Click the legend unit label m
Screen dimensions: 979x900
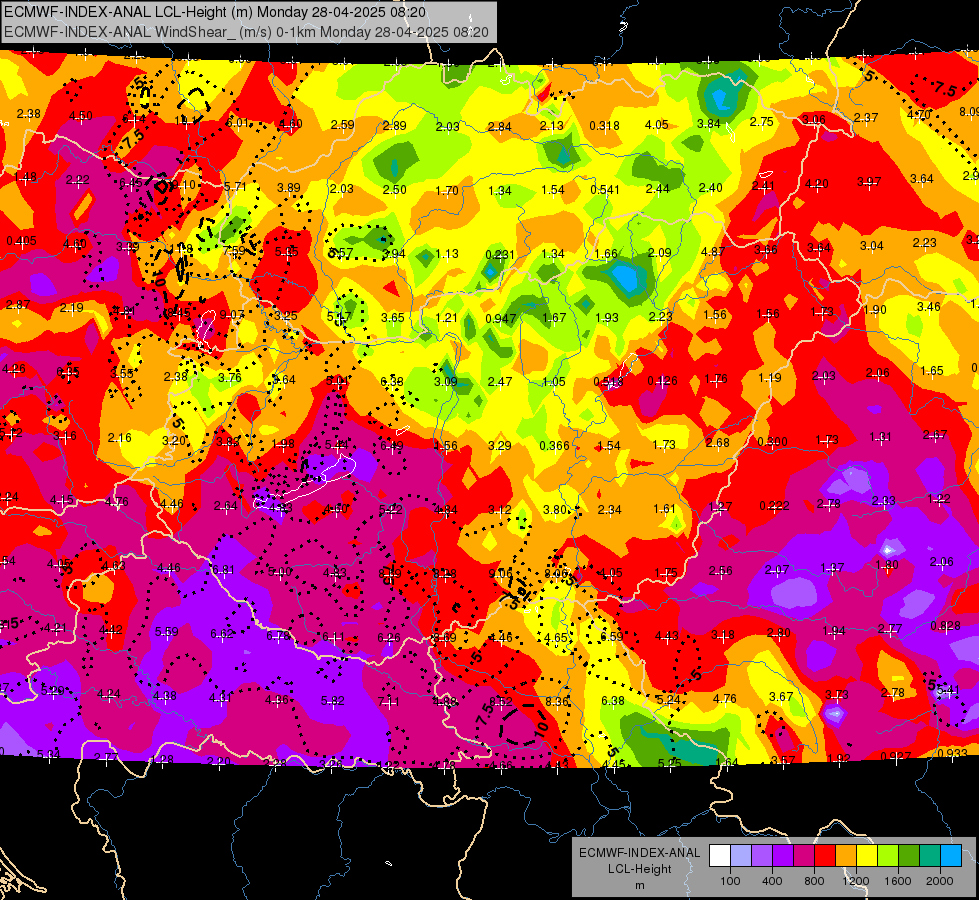(639, 885)
